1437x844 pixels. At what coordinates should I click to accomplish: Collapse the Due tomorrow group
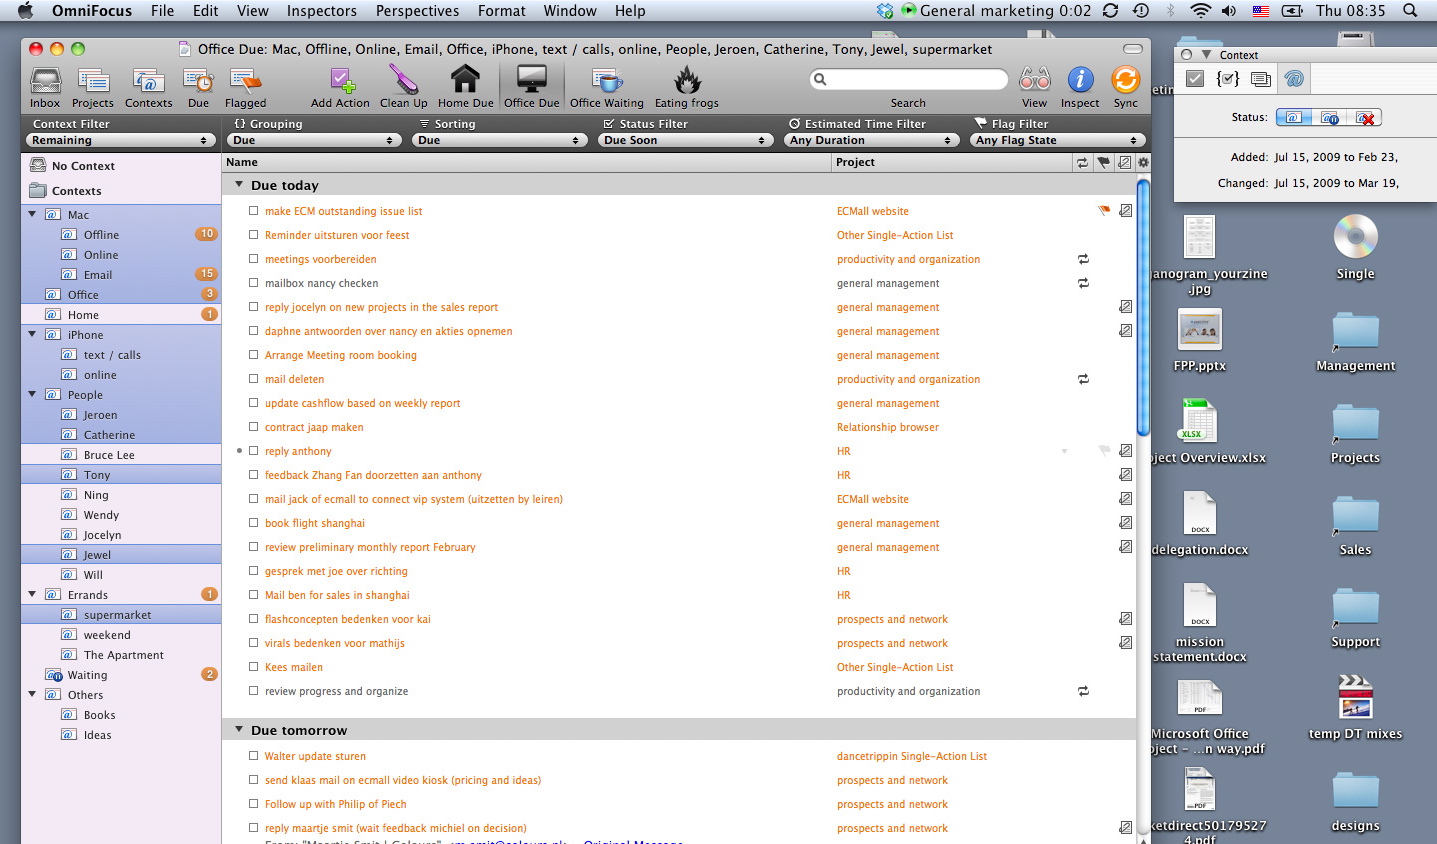tap(239, 730)
